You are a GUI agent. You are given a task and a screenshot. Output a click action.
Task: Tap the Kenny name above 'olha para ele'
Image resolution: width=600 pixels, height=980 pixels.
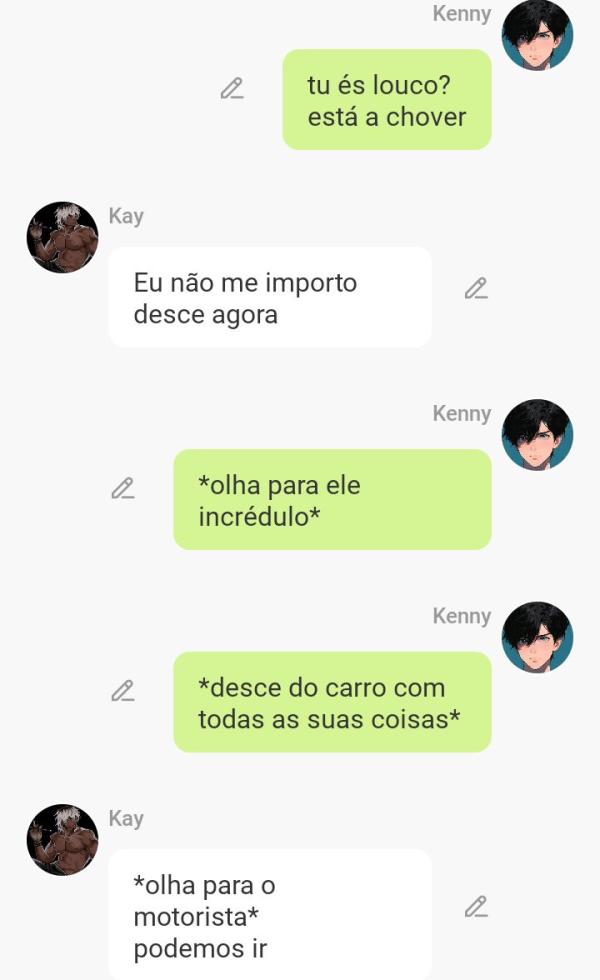pyautogui.click(x=462, y=413)
